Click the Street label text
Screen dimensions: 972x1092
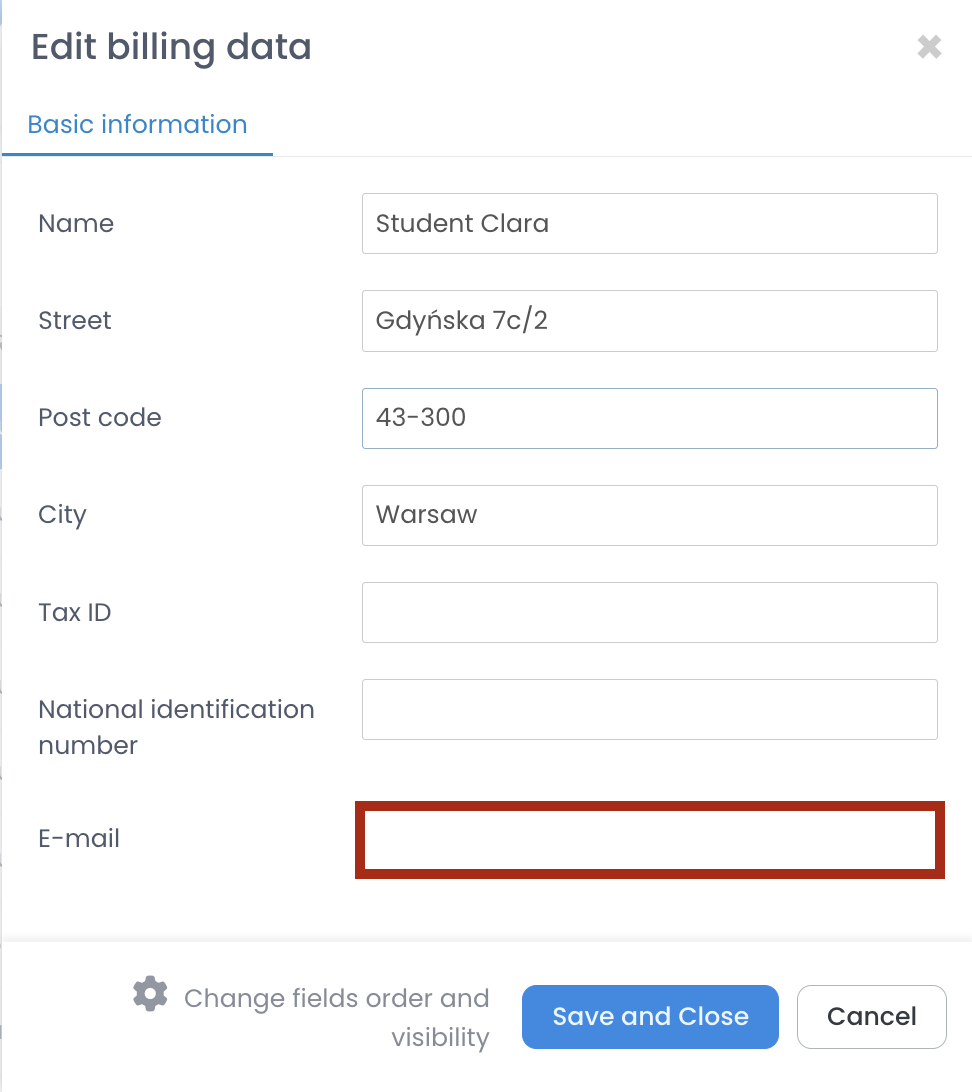[75, 321]
